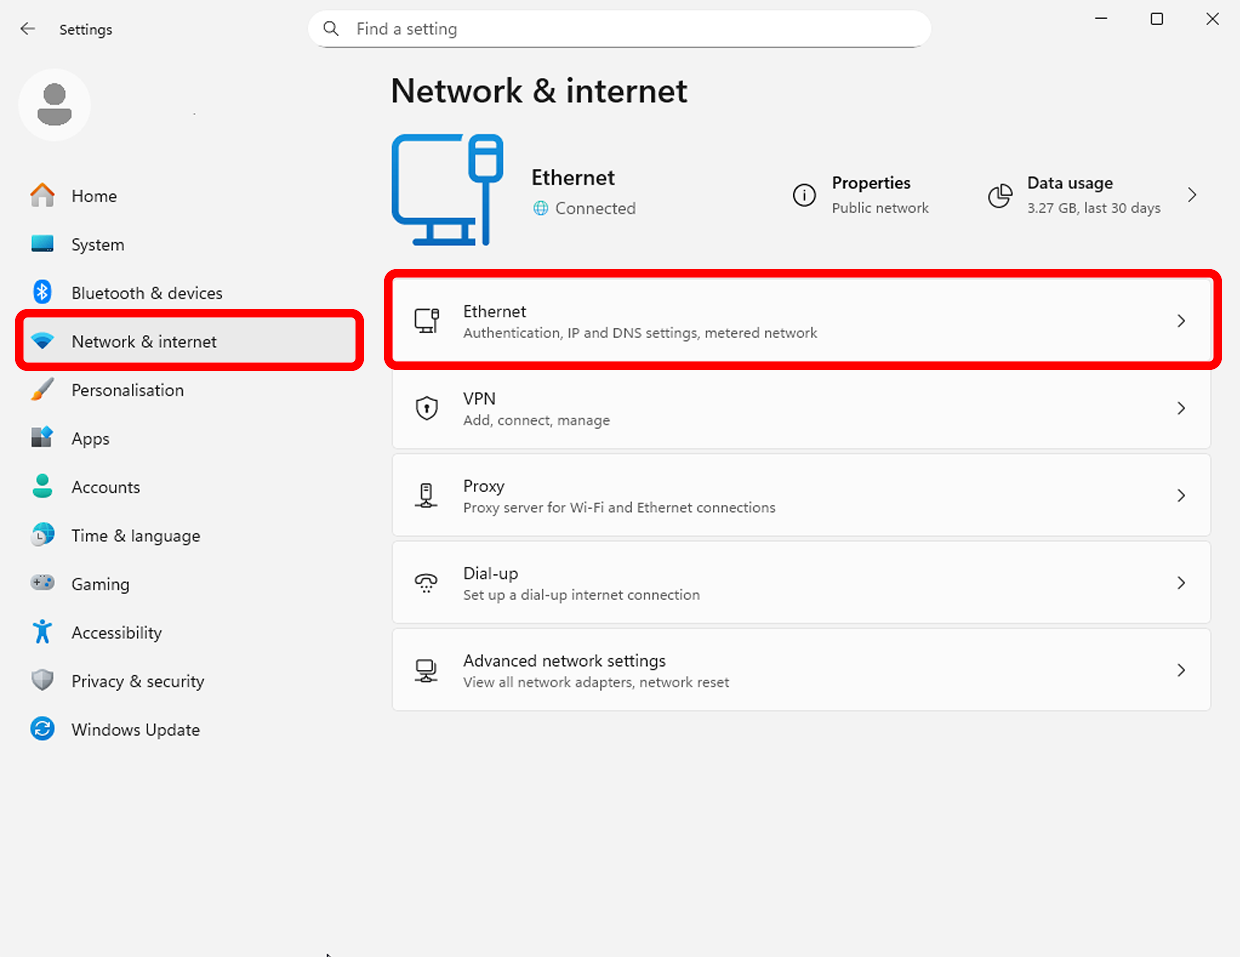Click the Properties info icon

pos(804,195)
